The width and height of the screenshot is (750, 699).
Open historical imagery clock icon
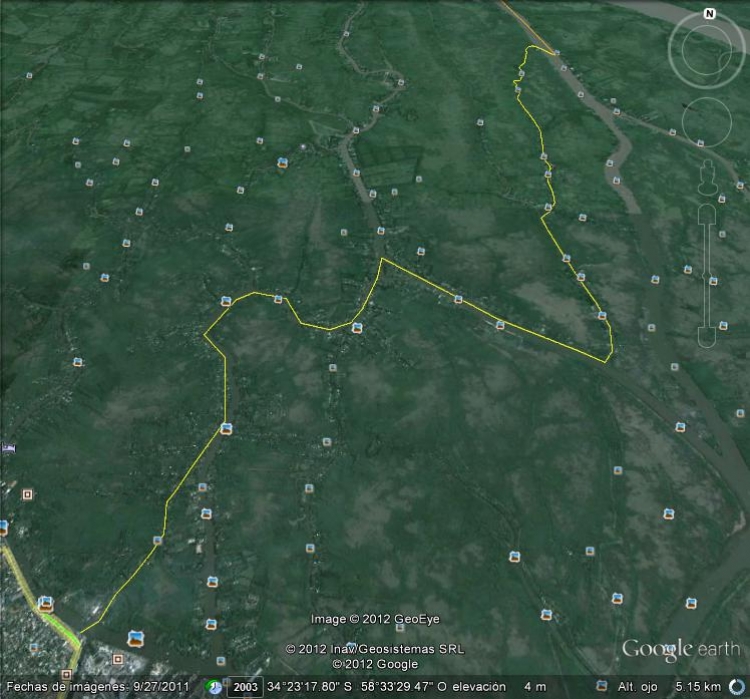(x=214, y=687)
